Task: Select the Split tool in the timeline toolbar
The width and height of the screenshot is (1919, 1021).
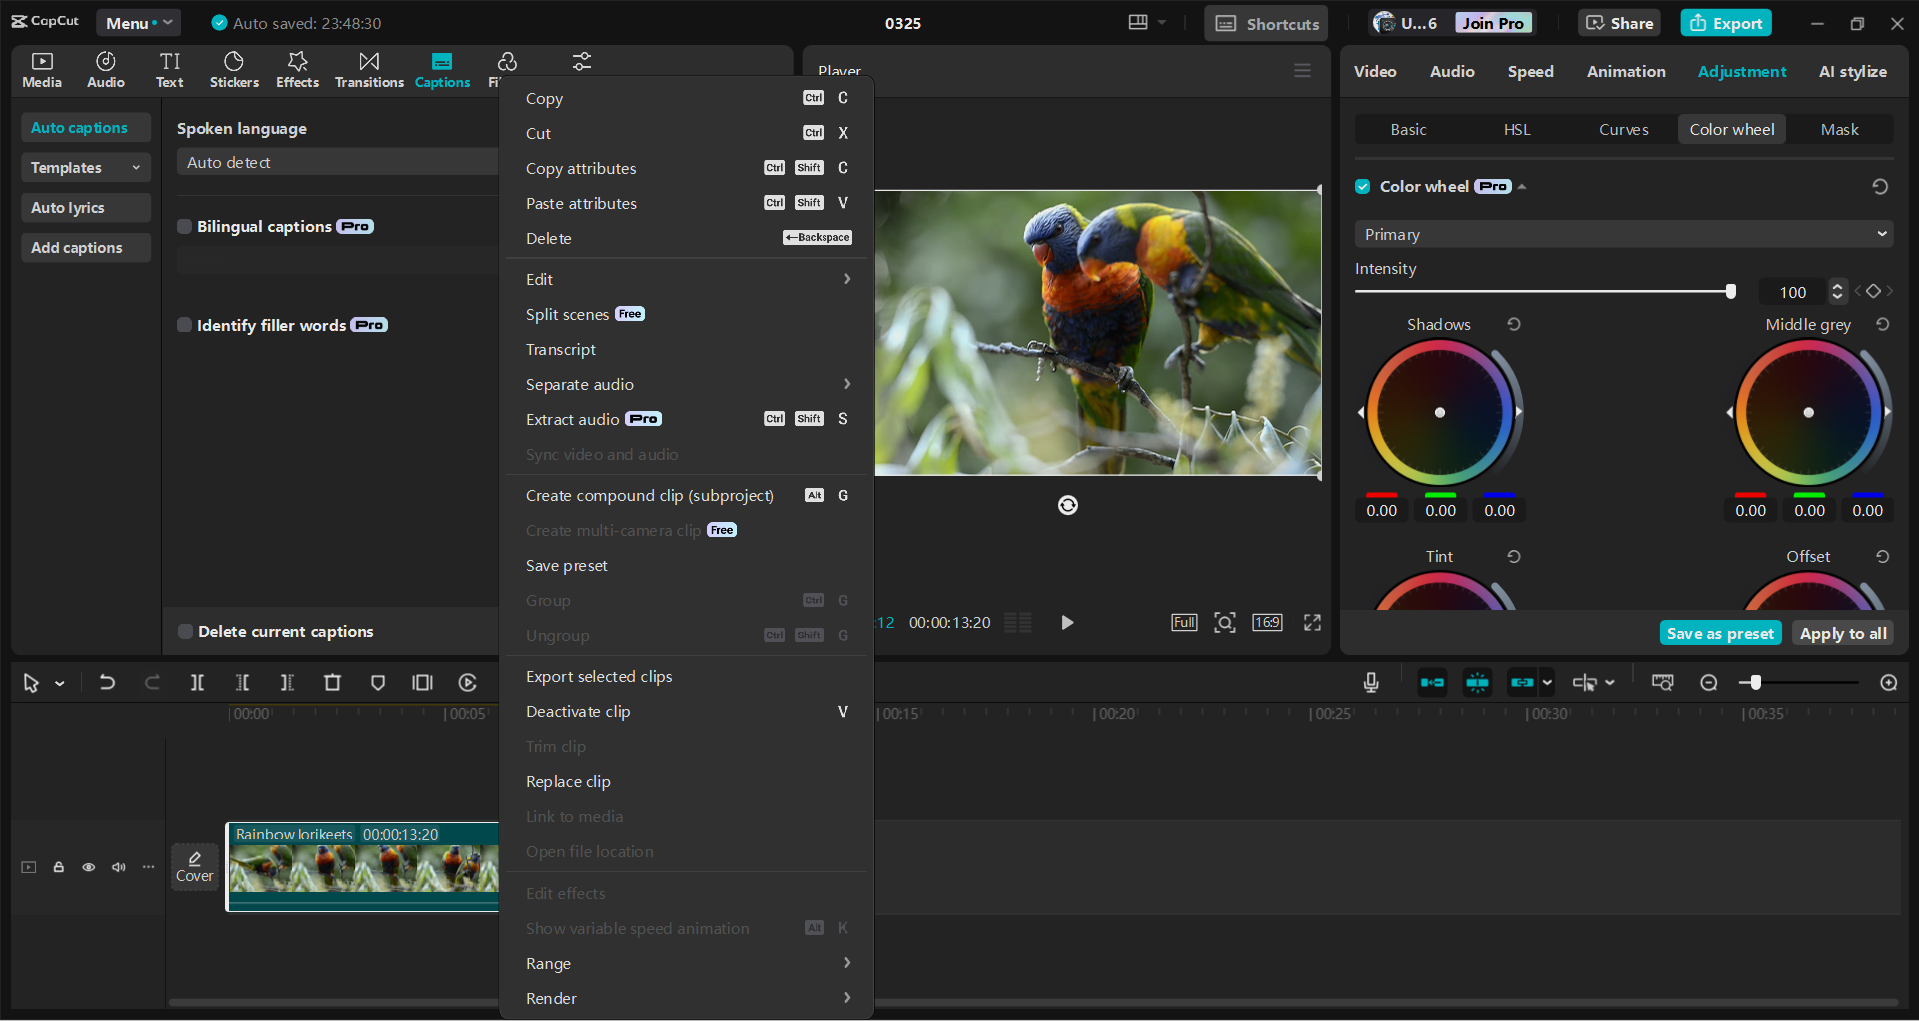Action: pyautogui.click(x=197, y=683)
